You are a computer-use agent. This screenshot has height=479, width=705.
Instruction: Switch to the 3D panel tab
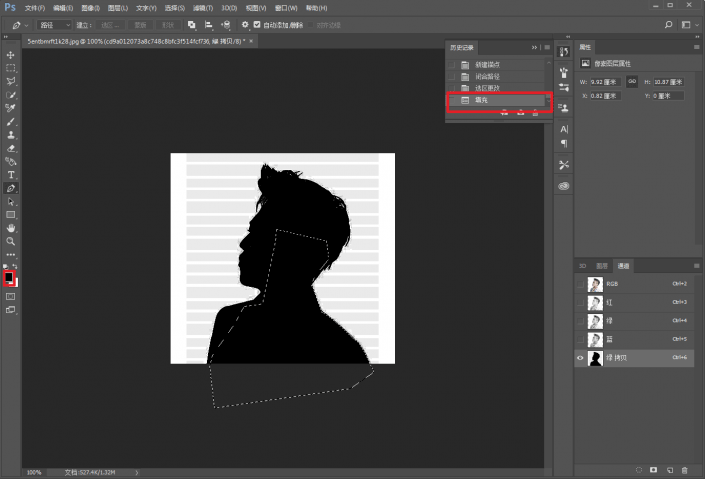(583, 266)
